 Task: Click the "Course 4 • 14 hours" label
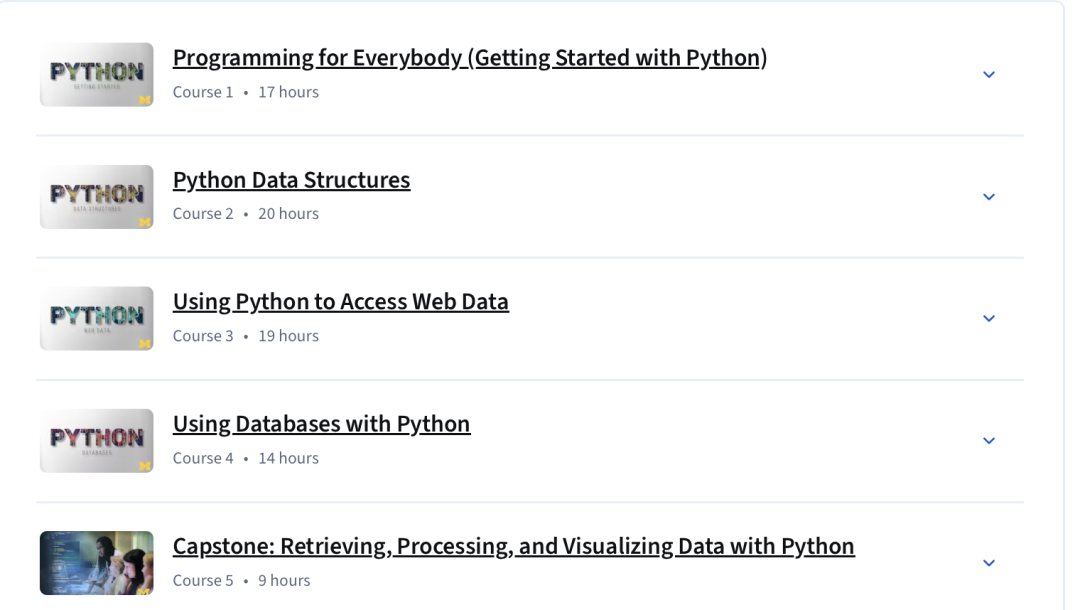tap(246, 458)
